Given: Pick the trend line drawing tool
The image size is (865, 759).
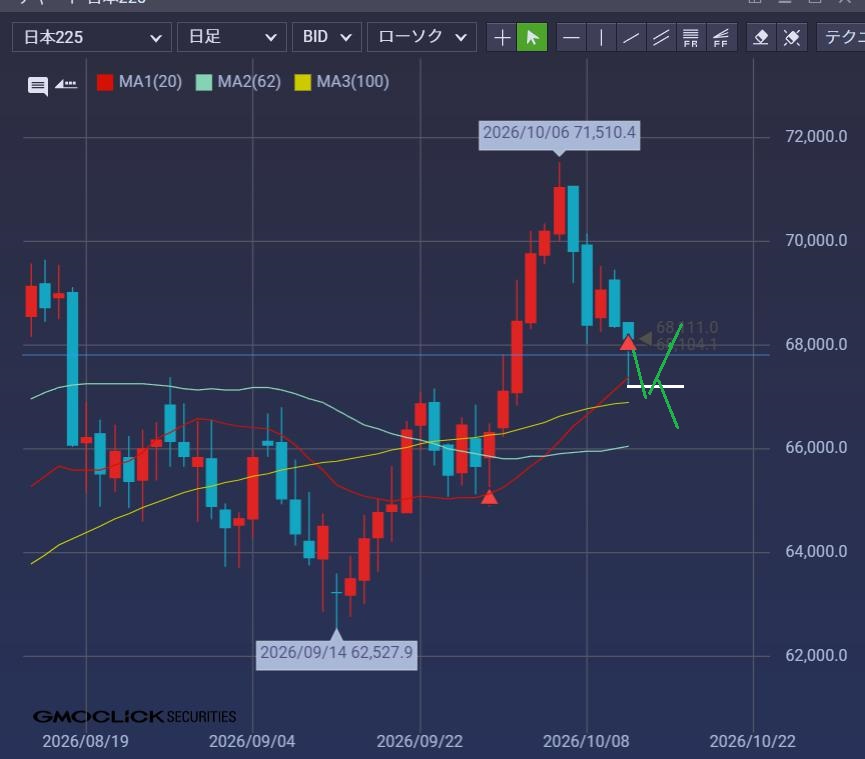Looking at the screenshot, I should (631, 38).
